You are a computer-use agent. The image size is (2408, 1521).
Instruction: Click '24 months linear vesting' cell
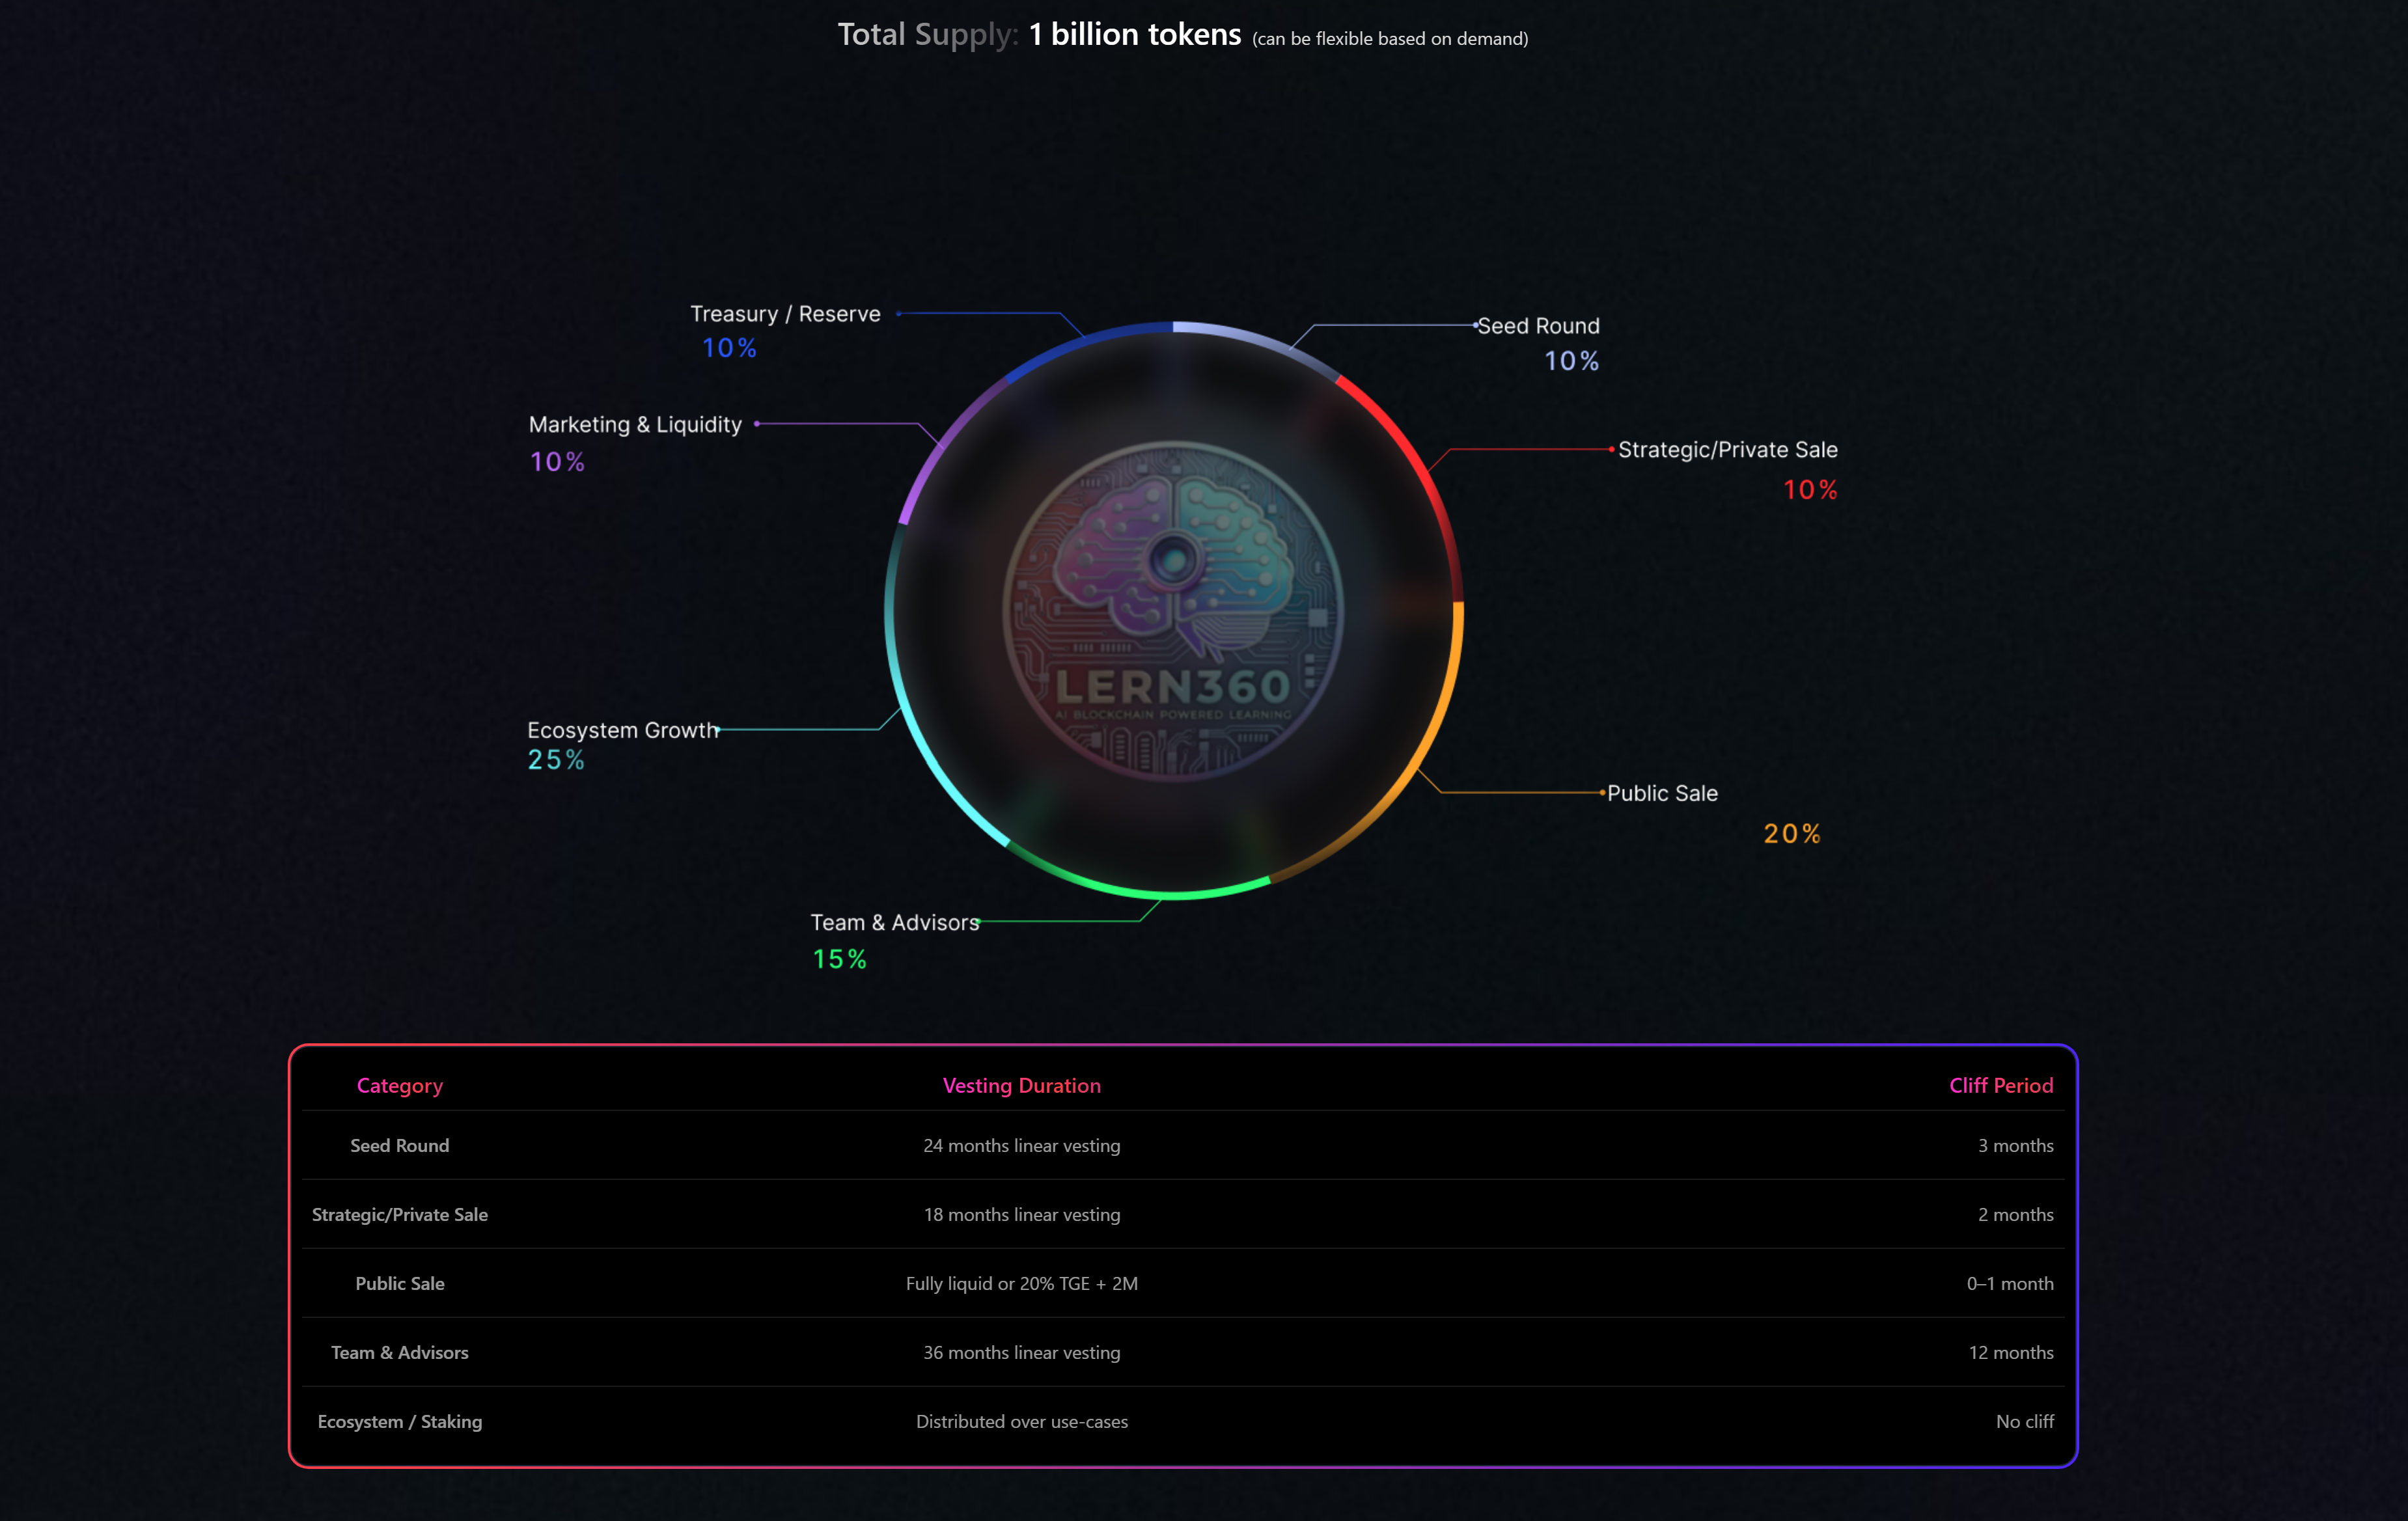pyautogui.click(x=1021, y=1146)
